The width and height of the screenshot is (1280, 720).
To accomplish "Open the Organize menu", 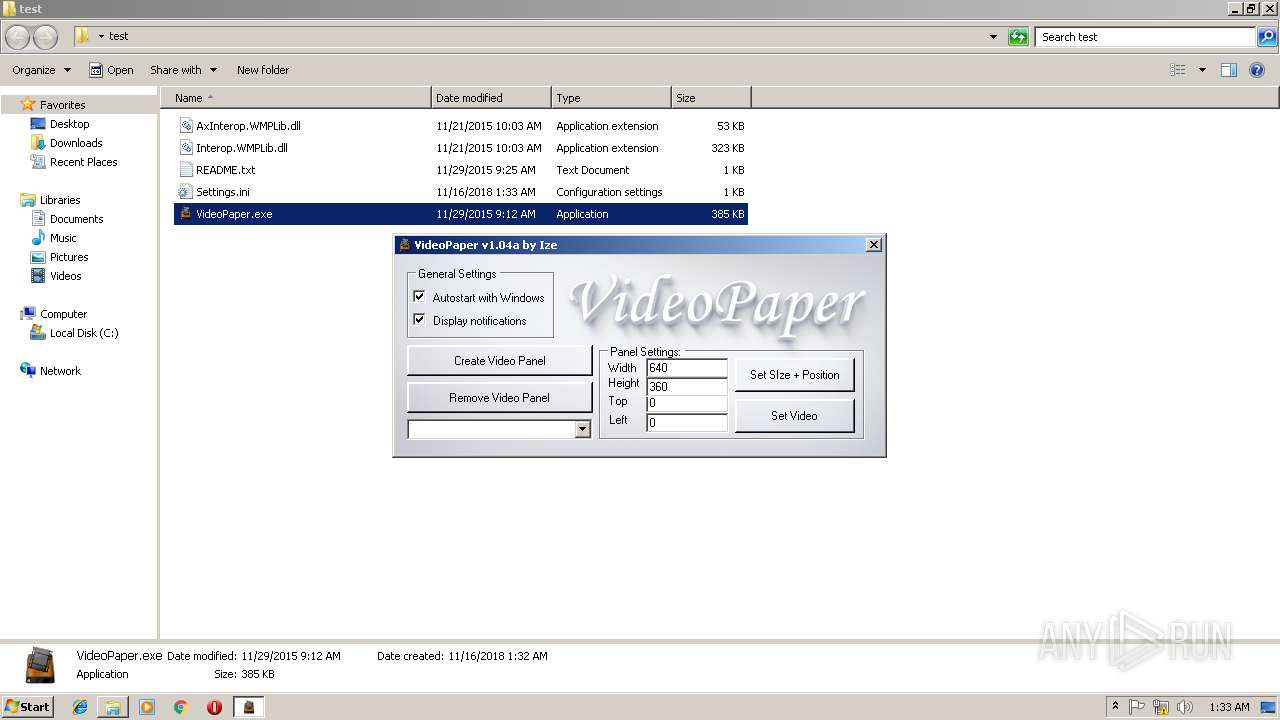I will coord(42,70).
